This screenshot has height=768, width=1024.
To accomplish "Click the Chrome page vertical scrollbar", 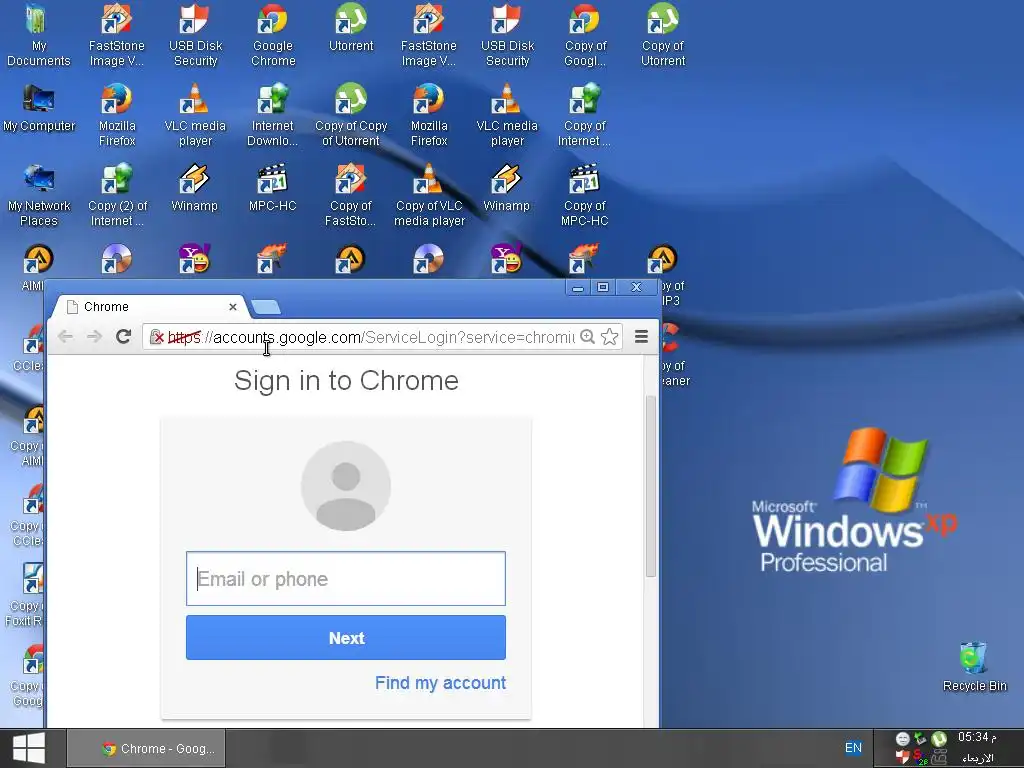I will (650, 486).
